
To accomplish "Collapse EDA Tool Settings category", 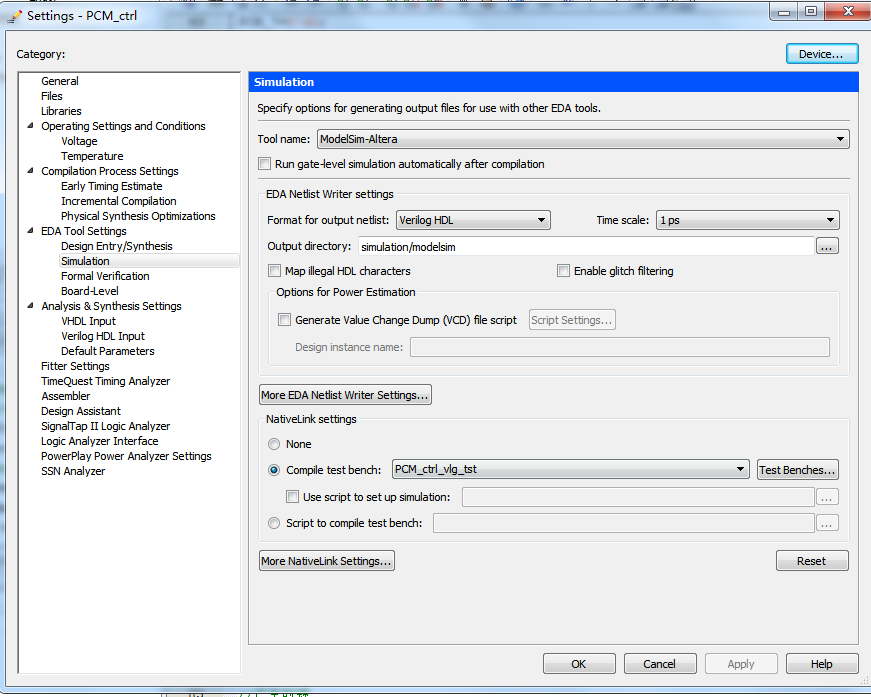I will 31,230.
